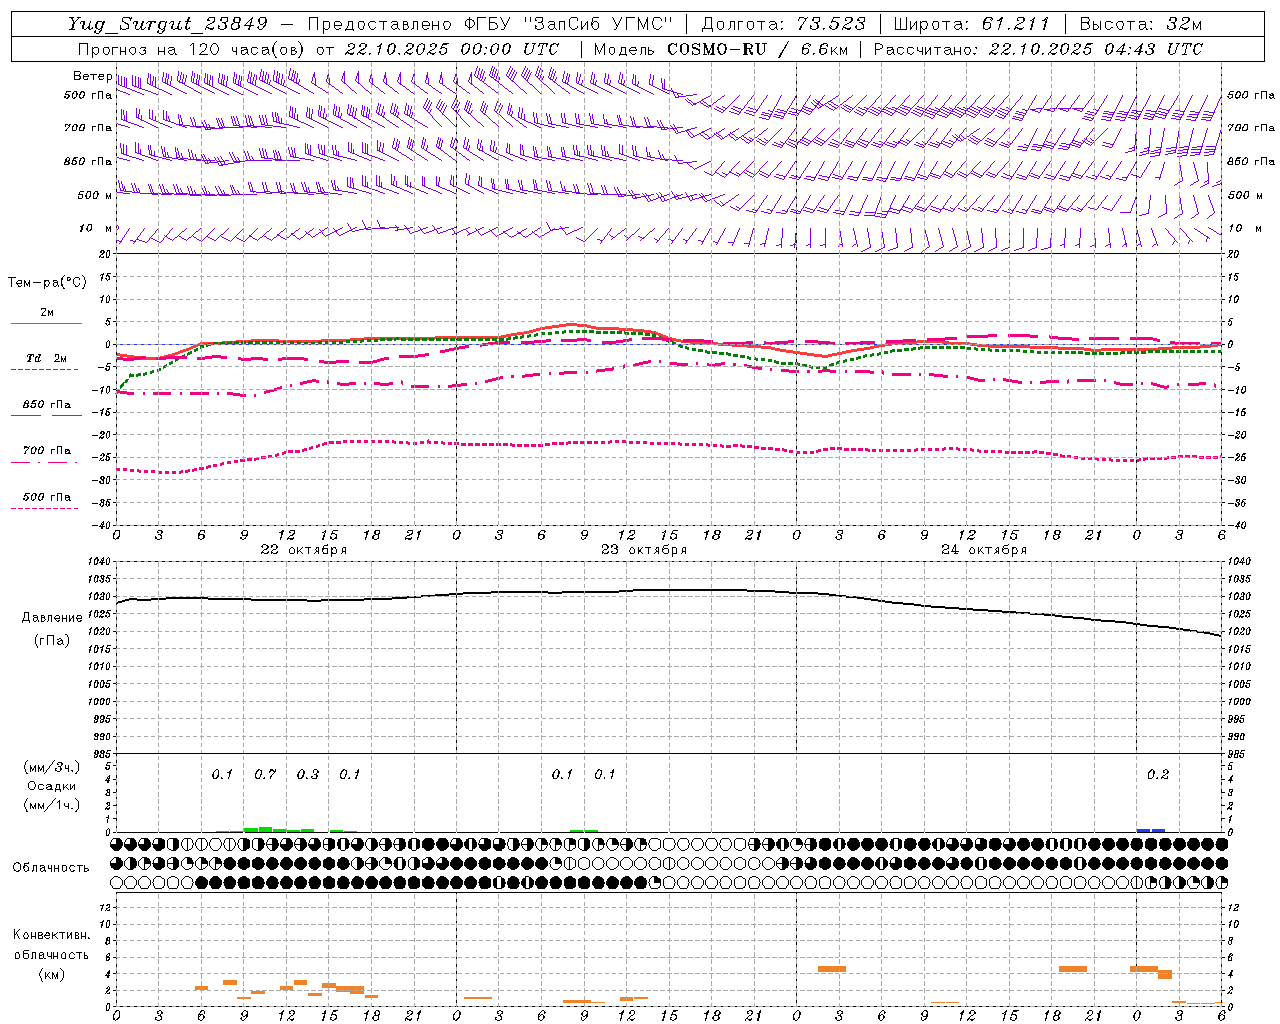Click the Конвективн. chart title
Viewport: 1280px width, 1024px height.
[51, 935]
